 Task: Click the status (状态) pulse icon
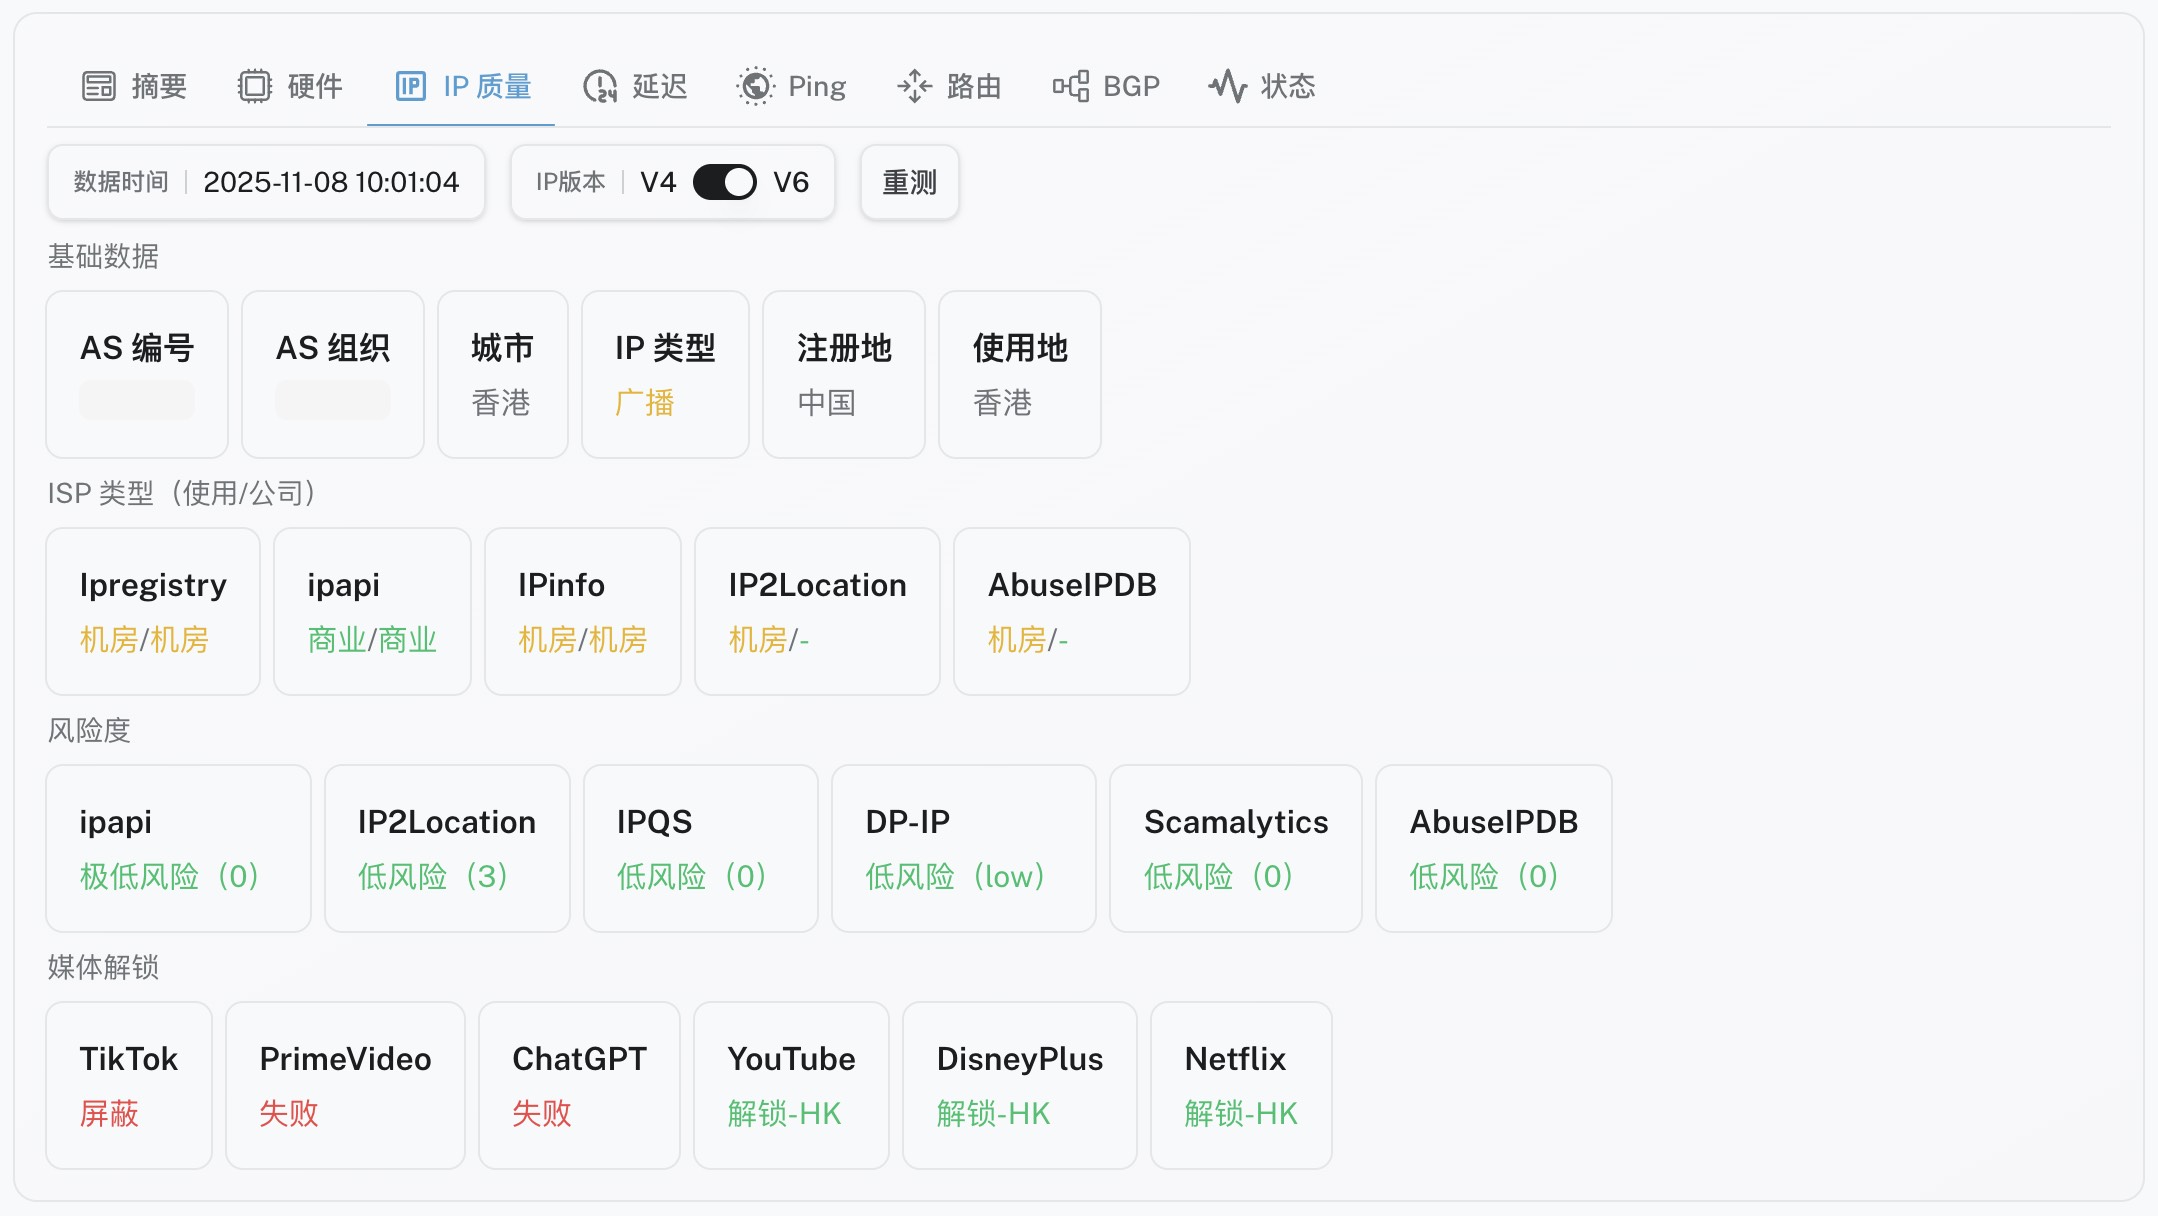tap(1227, 86)
